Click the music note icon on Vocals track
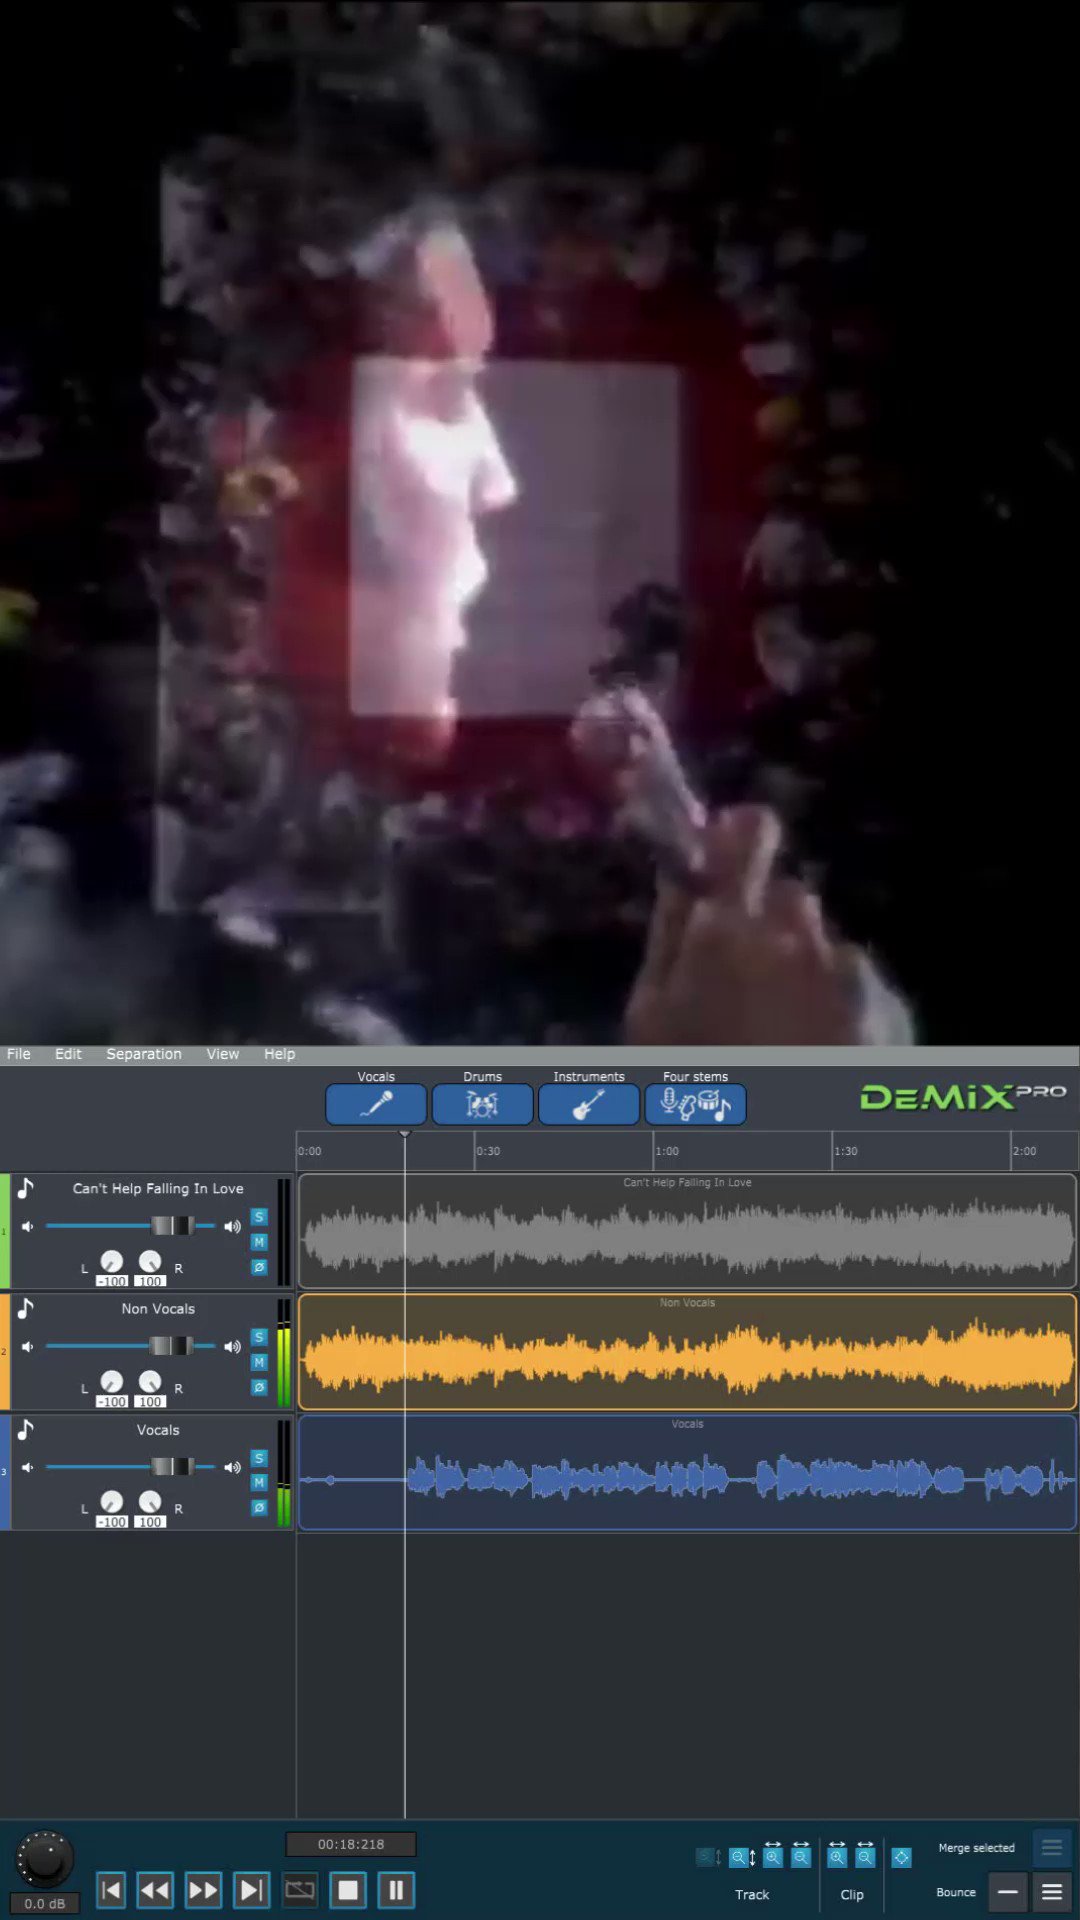 pyautogui.click(x=26, y=1430)
